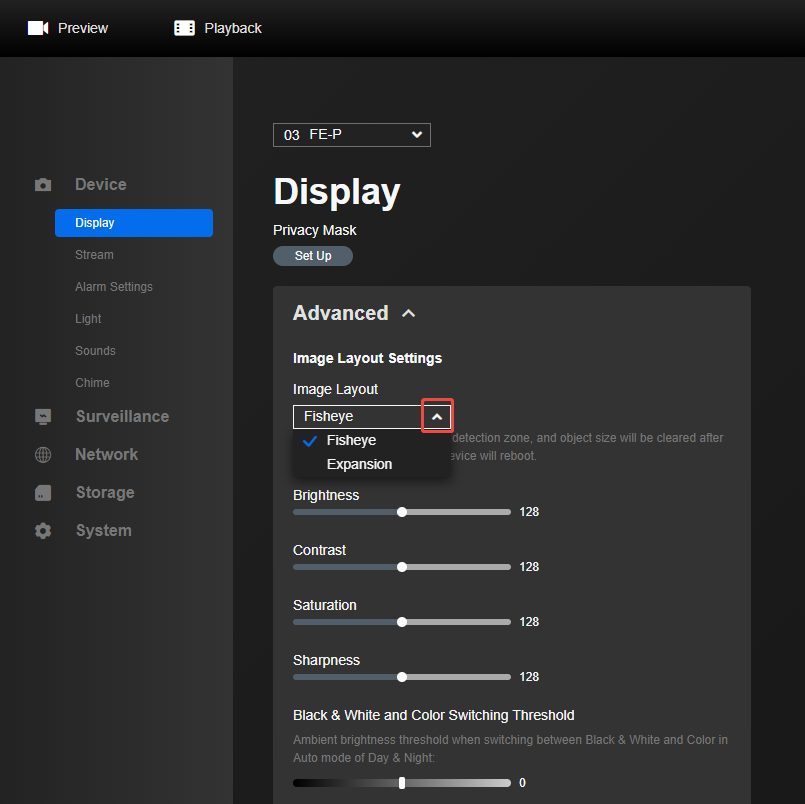Close the Image Layout dropdown arrow

pyautogui.click(x=437, y=416)
